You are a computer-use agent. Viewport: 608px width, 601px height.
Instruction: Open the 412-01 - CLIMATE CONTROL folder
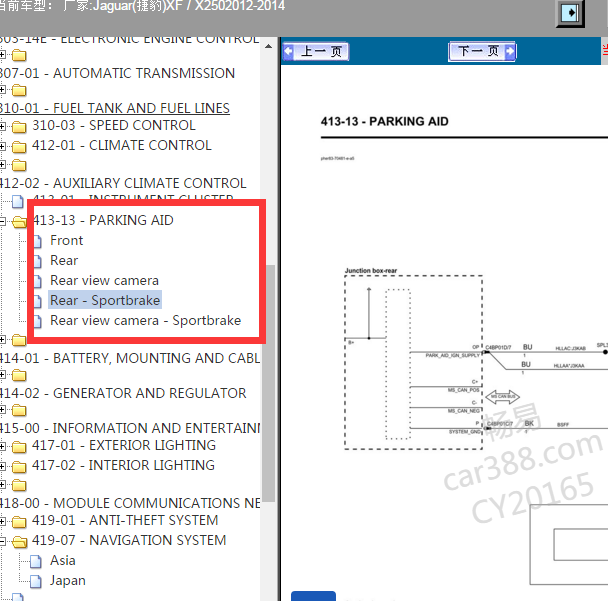[121, 145]
